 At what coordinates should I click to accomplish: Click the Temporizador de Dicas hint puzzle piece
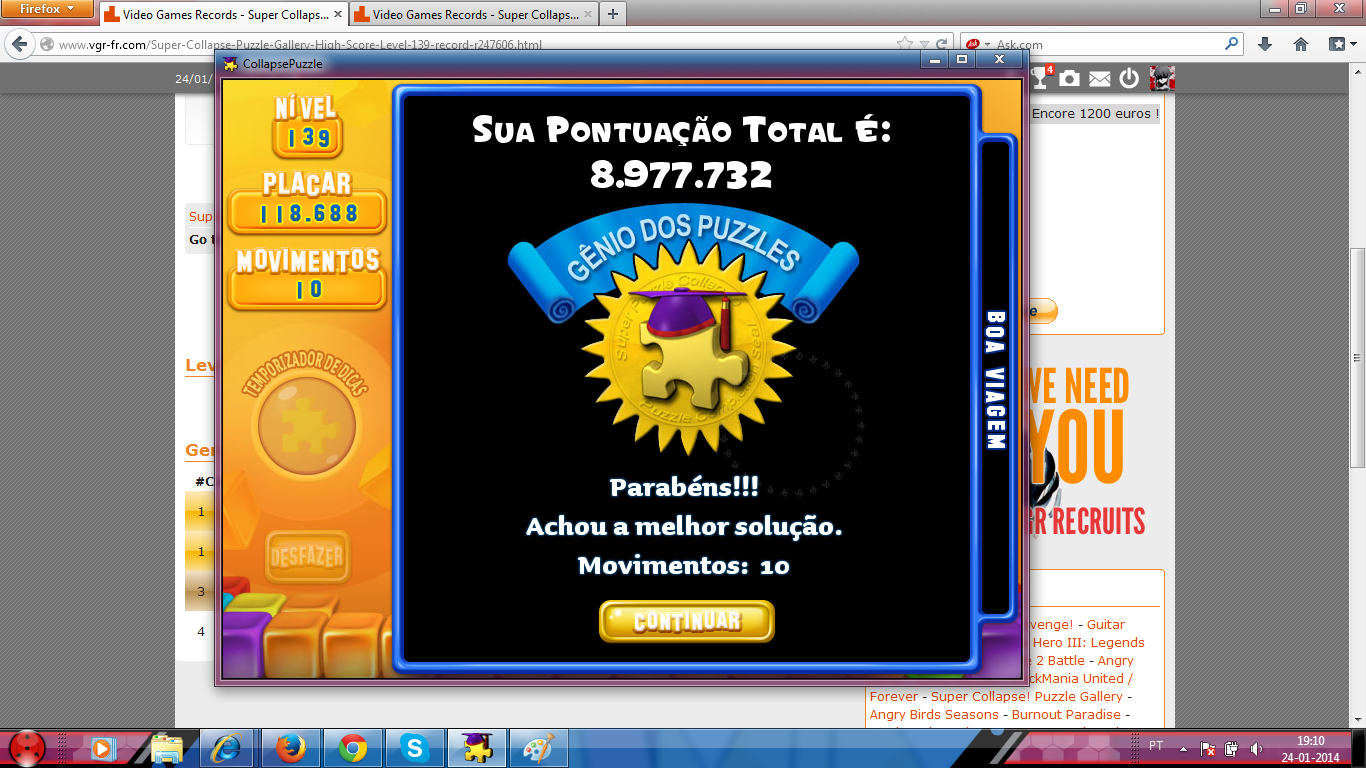(x=306, y=427)
